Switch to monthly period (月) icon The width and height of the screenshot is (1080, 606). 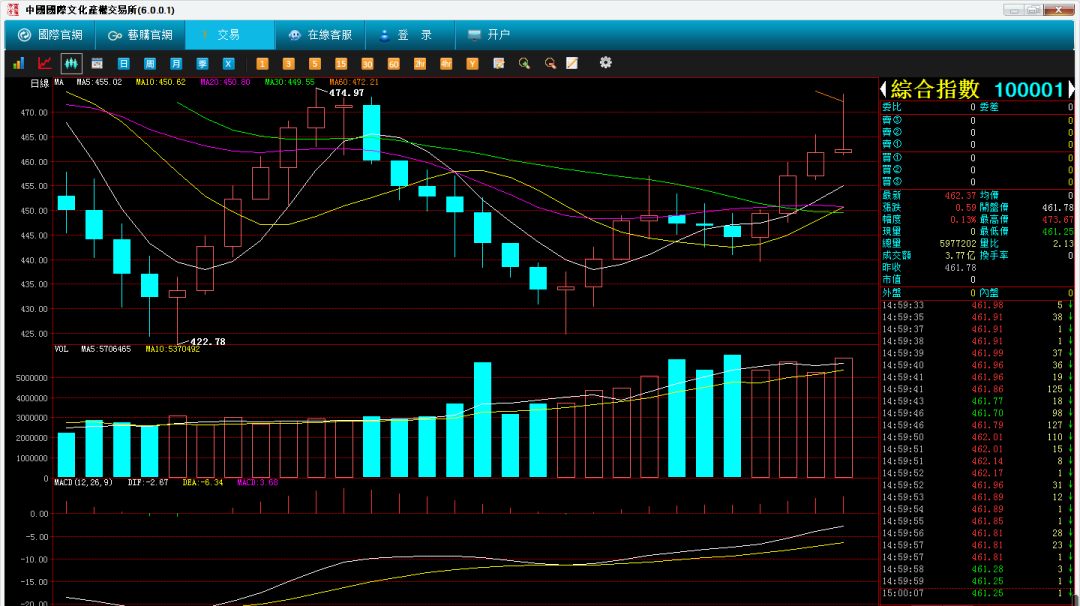(176, 63)
